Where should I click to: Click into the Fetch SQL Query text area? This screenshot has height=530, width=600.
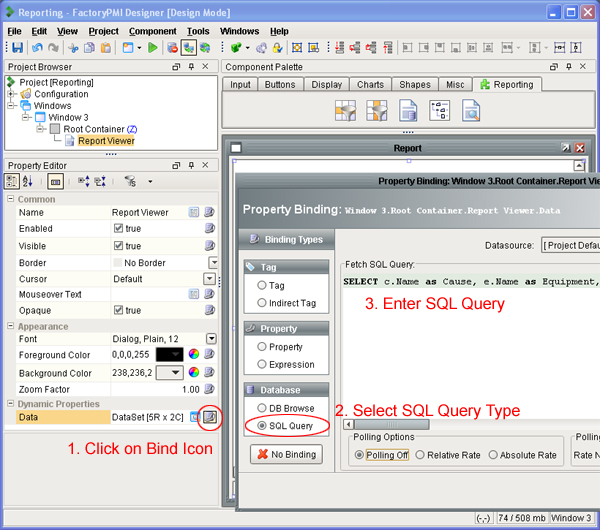[x=471, y=344]
